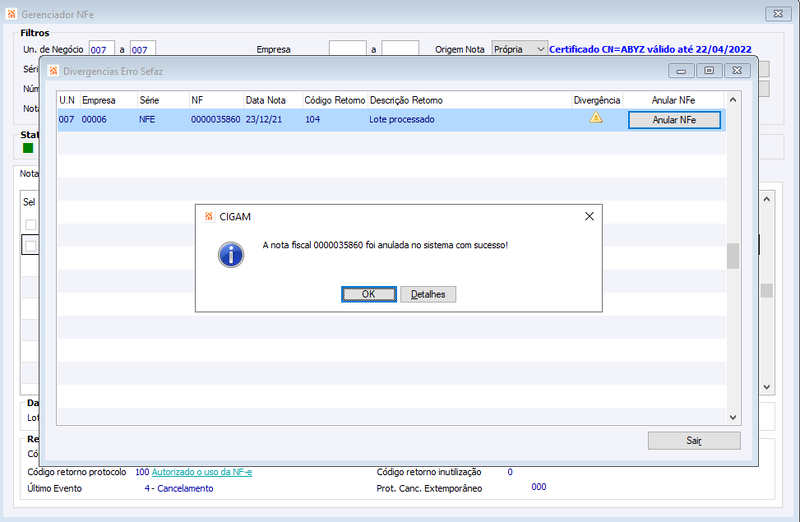
Task: Click Sair in Divergencias Erro Sefaz window
Action: [x=694, y=440]
